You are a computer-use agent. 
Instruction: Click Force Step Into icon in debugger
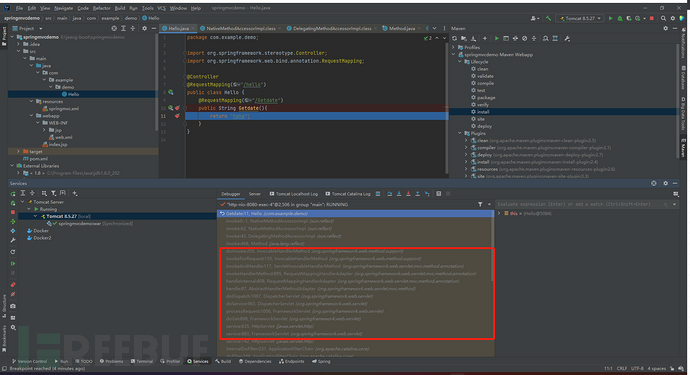(x=408, y=194)
